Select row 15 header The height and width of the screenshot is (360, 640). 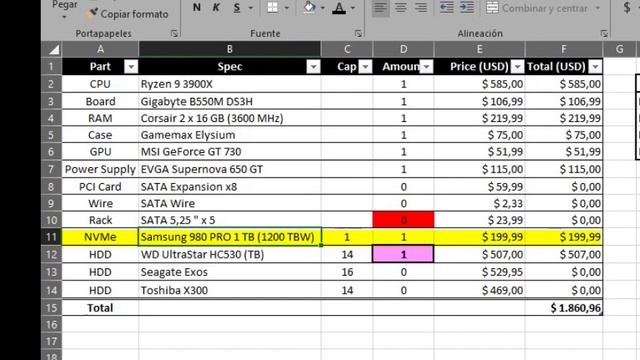tap(51, 308)
